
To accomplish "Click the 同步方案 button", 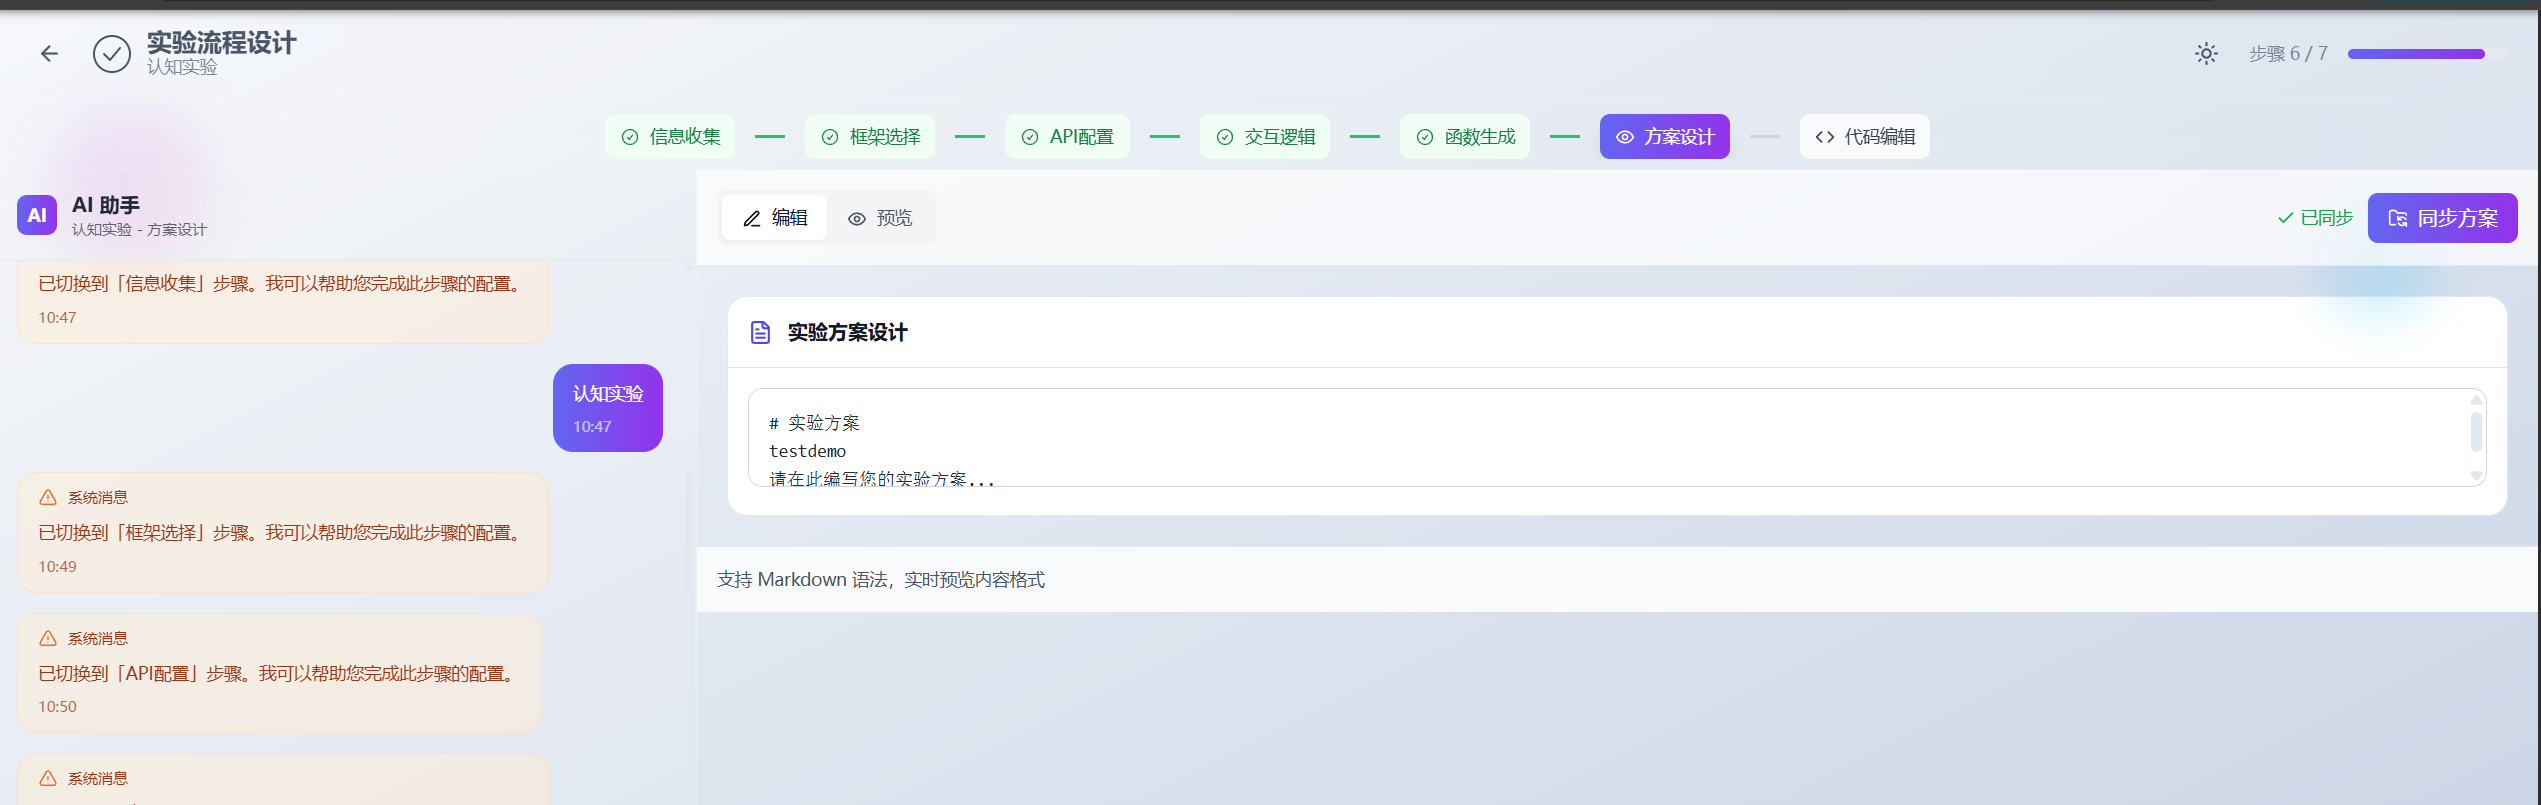I will pos(2442,218).
